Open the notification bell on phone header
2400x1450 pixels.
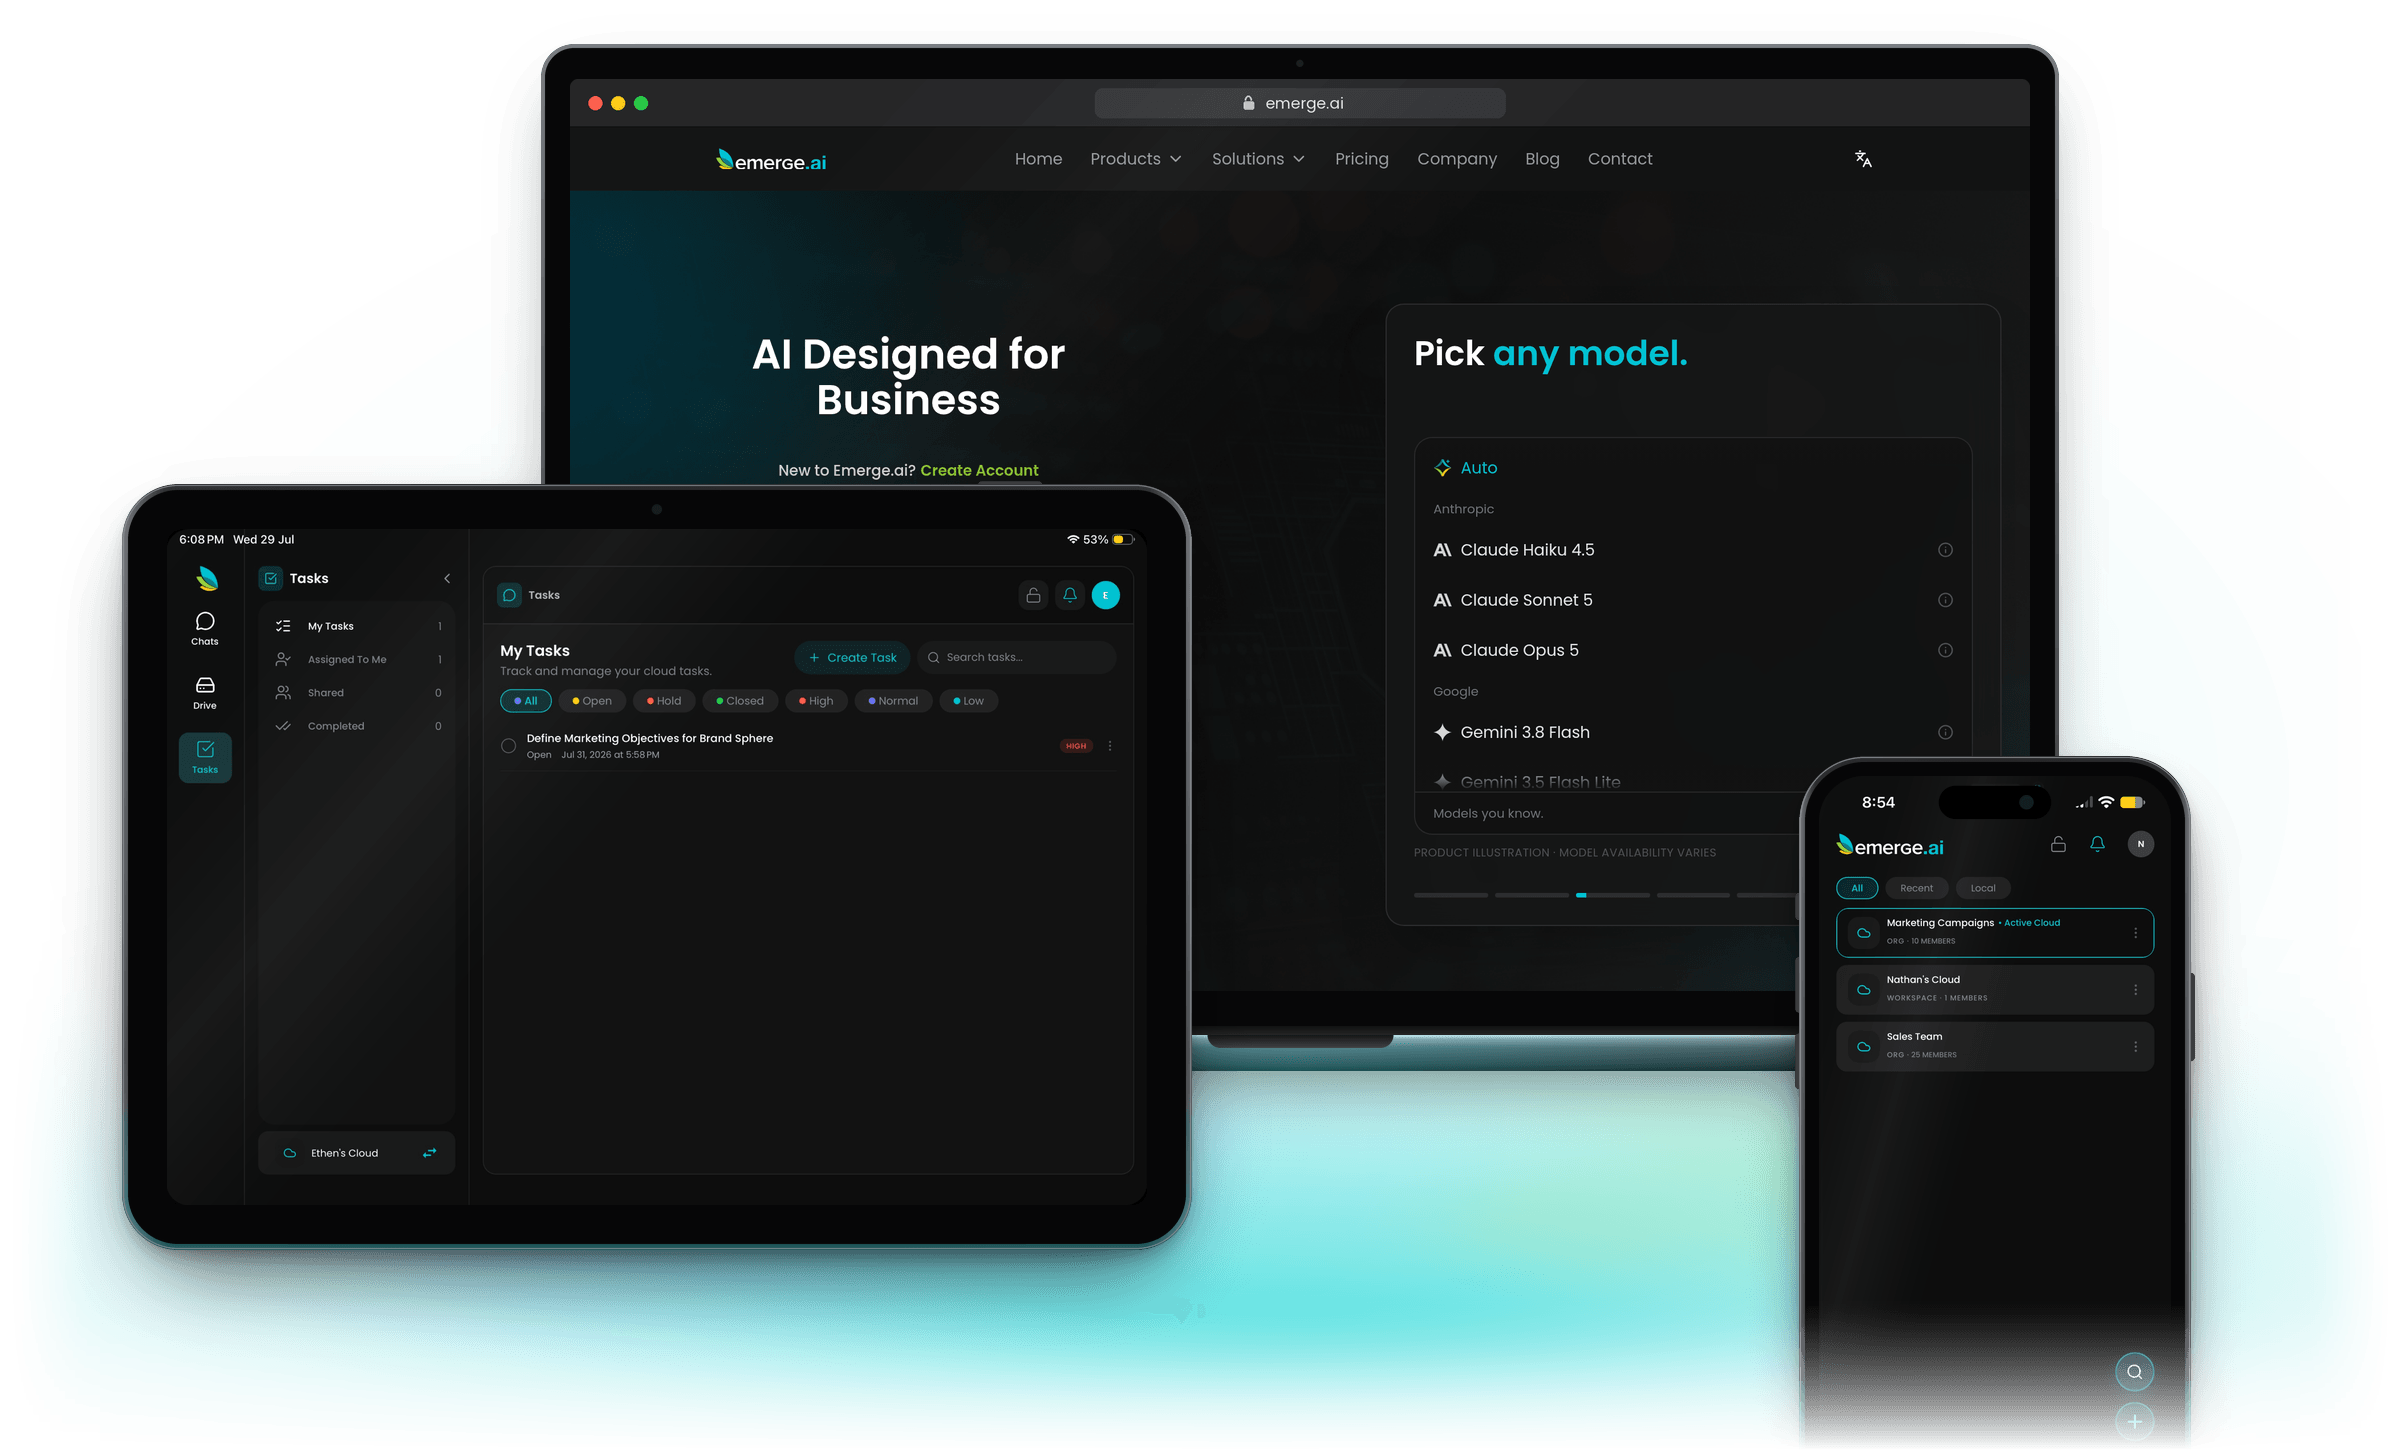(x=2097, y=844)
